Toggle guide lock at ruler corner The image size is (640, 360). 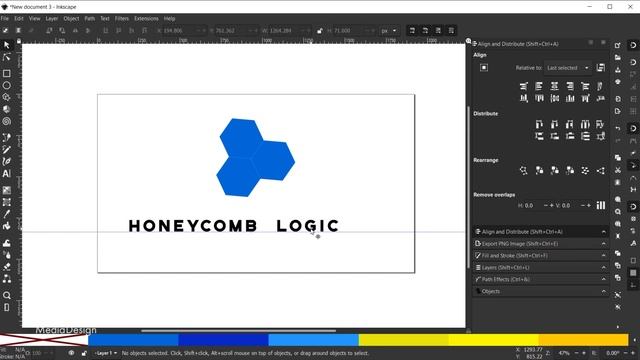19,41
